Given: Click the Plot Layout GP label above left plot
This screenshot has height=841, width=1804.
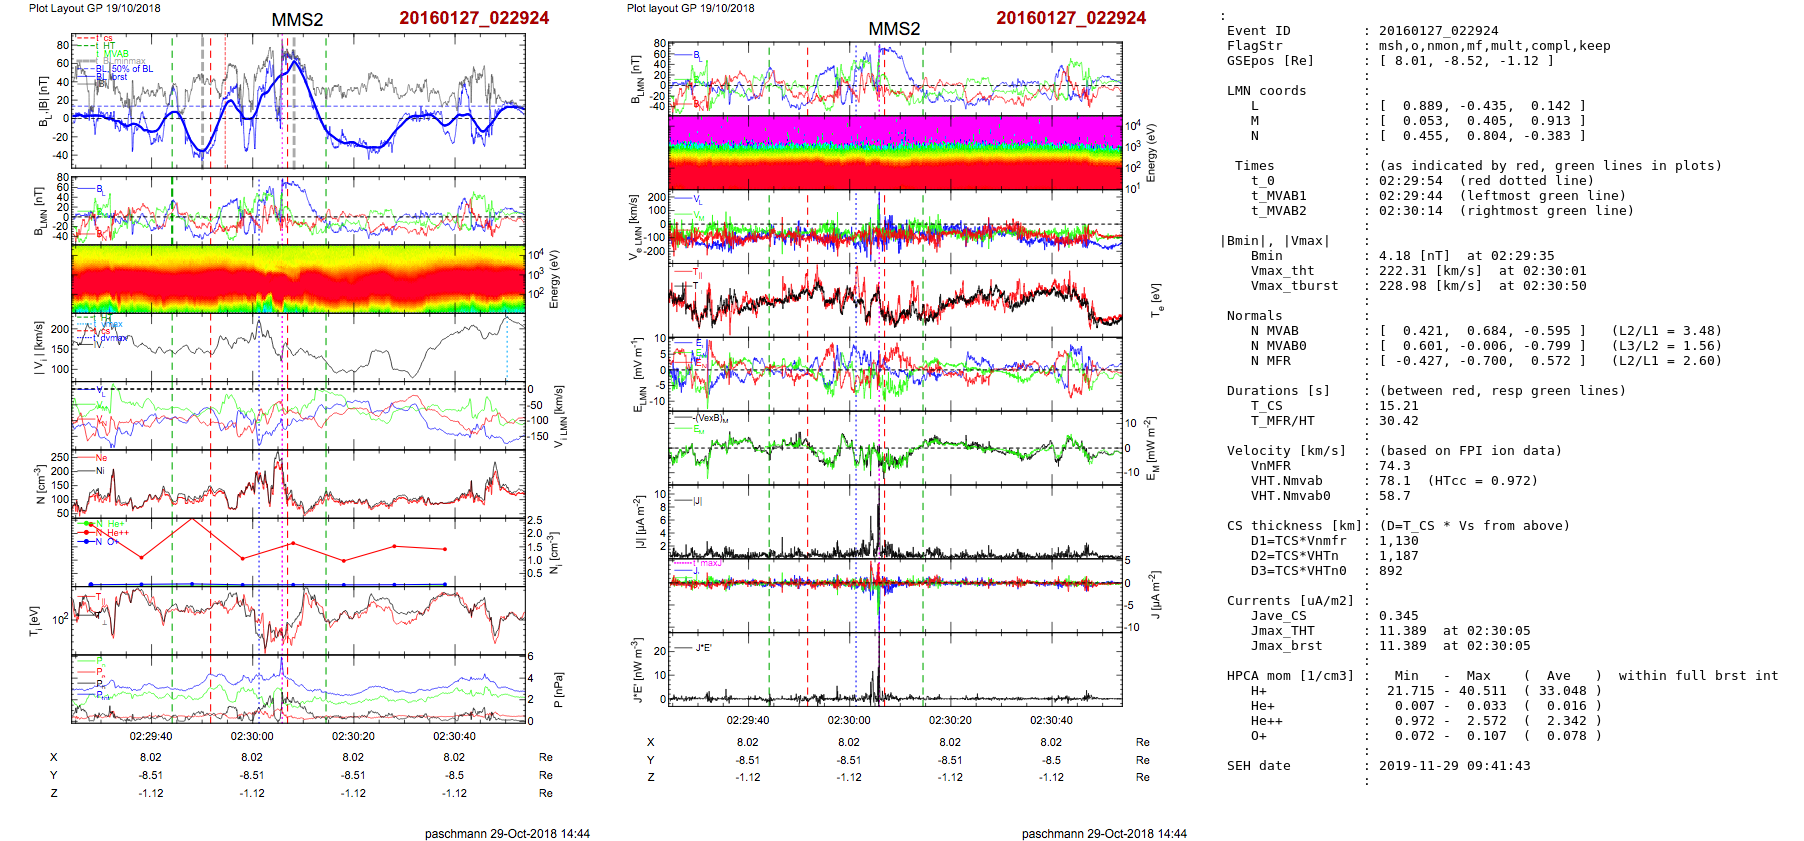Looking at the screenshot, I should 94,8.
